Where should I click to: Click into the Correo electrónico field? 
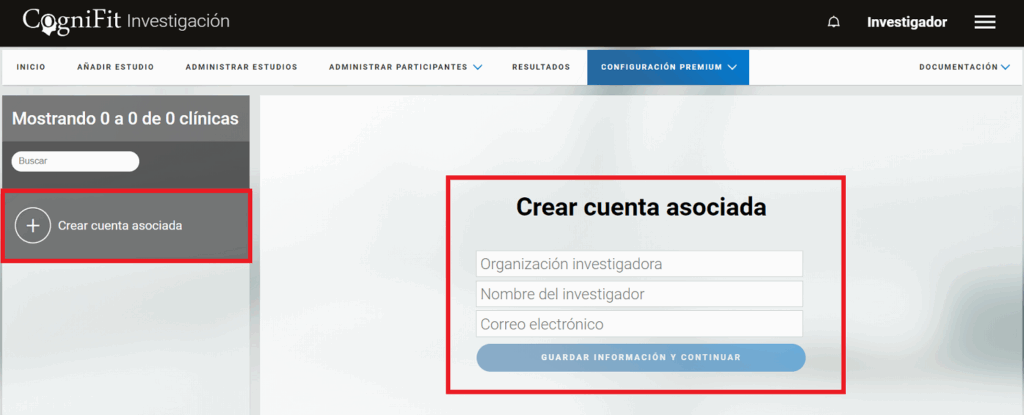click(x=639, y=324)
